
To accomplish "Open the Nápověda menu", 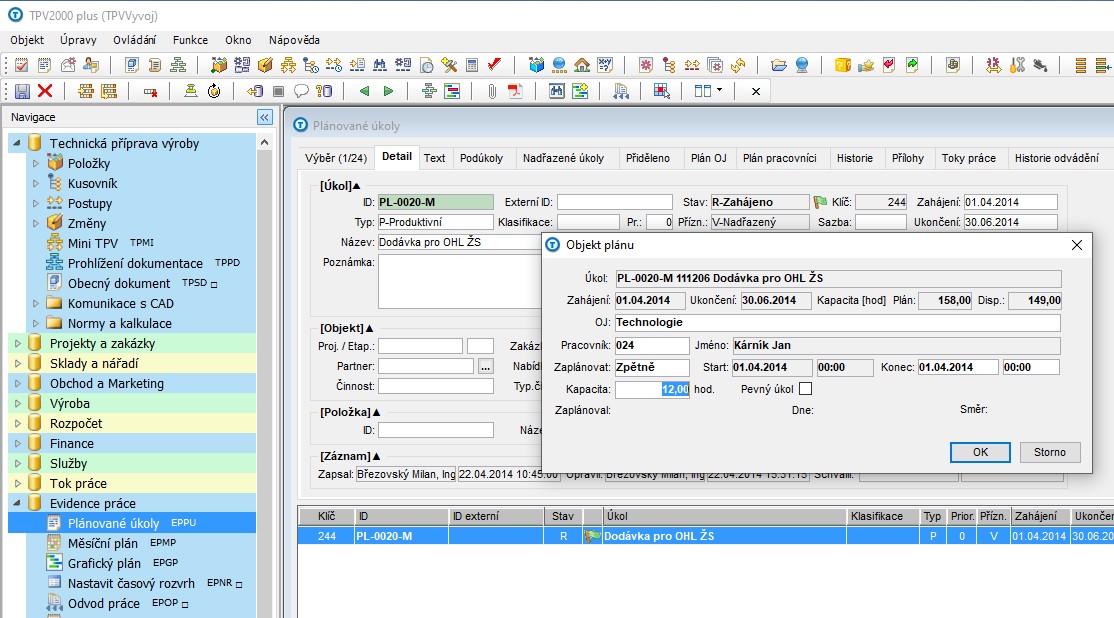I will point(294,40).
